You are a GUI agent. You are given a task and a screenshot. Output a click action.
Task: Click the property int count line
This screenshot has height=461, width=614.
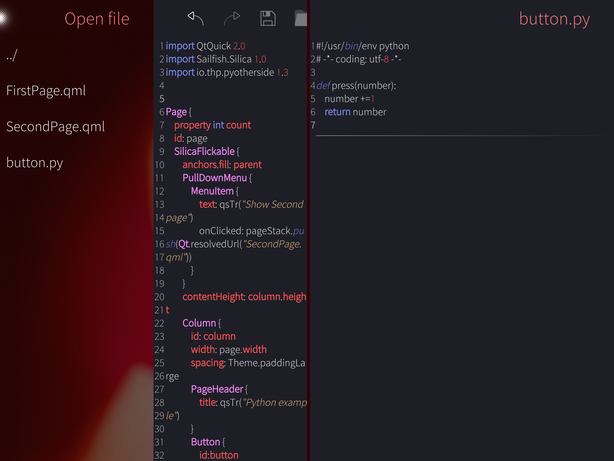212,125
